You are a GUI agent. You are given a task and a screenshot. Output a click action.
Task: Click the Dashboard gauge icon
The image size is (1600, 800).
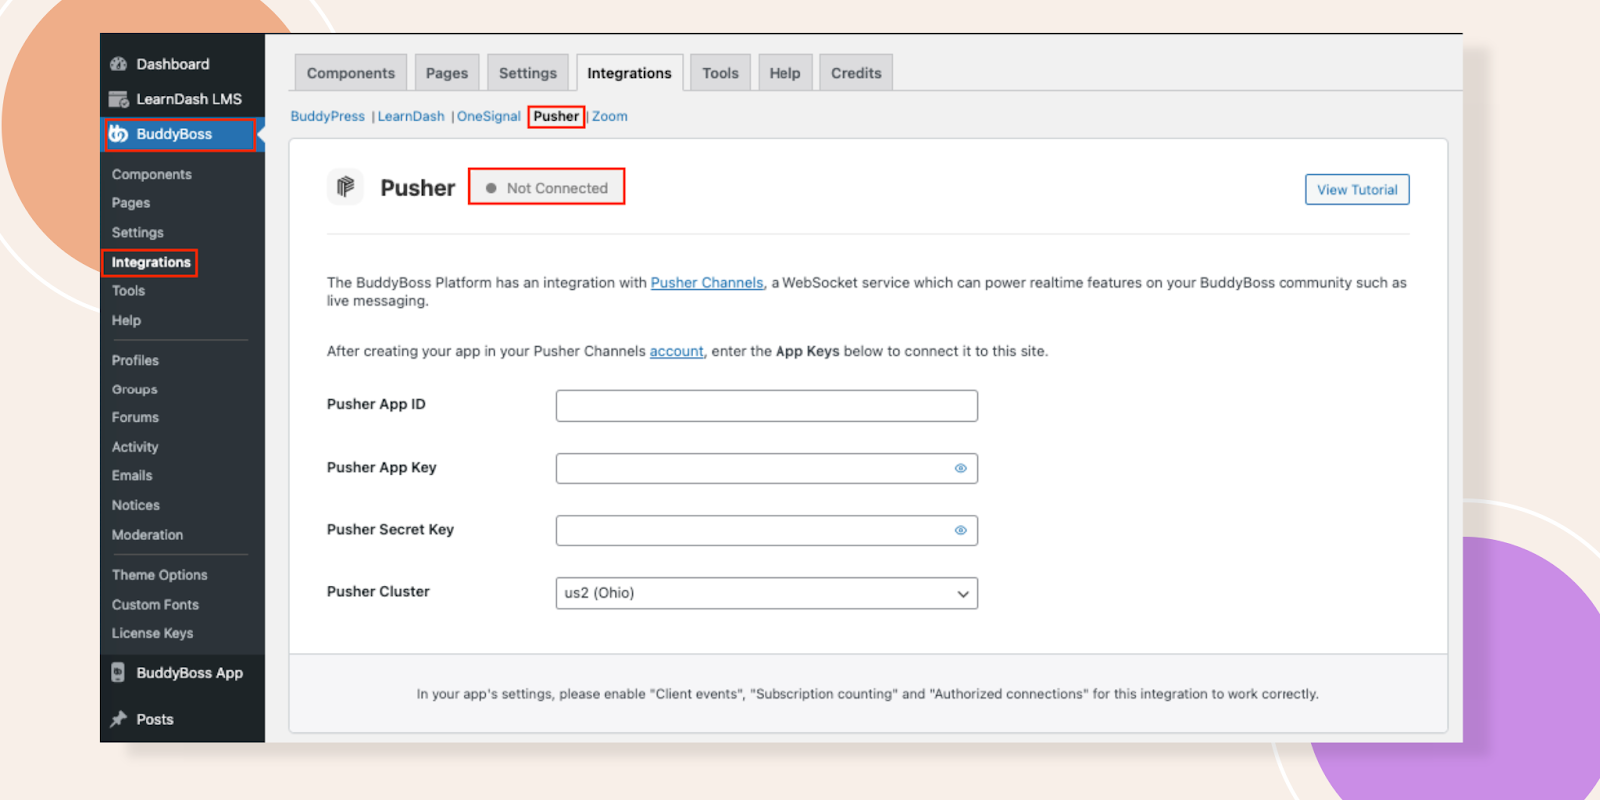tap(118, 64)
